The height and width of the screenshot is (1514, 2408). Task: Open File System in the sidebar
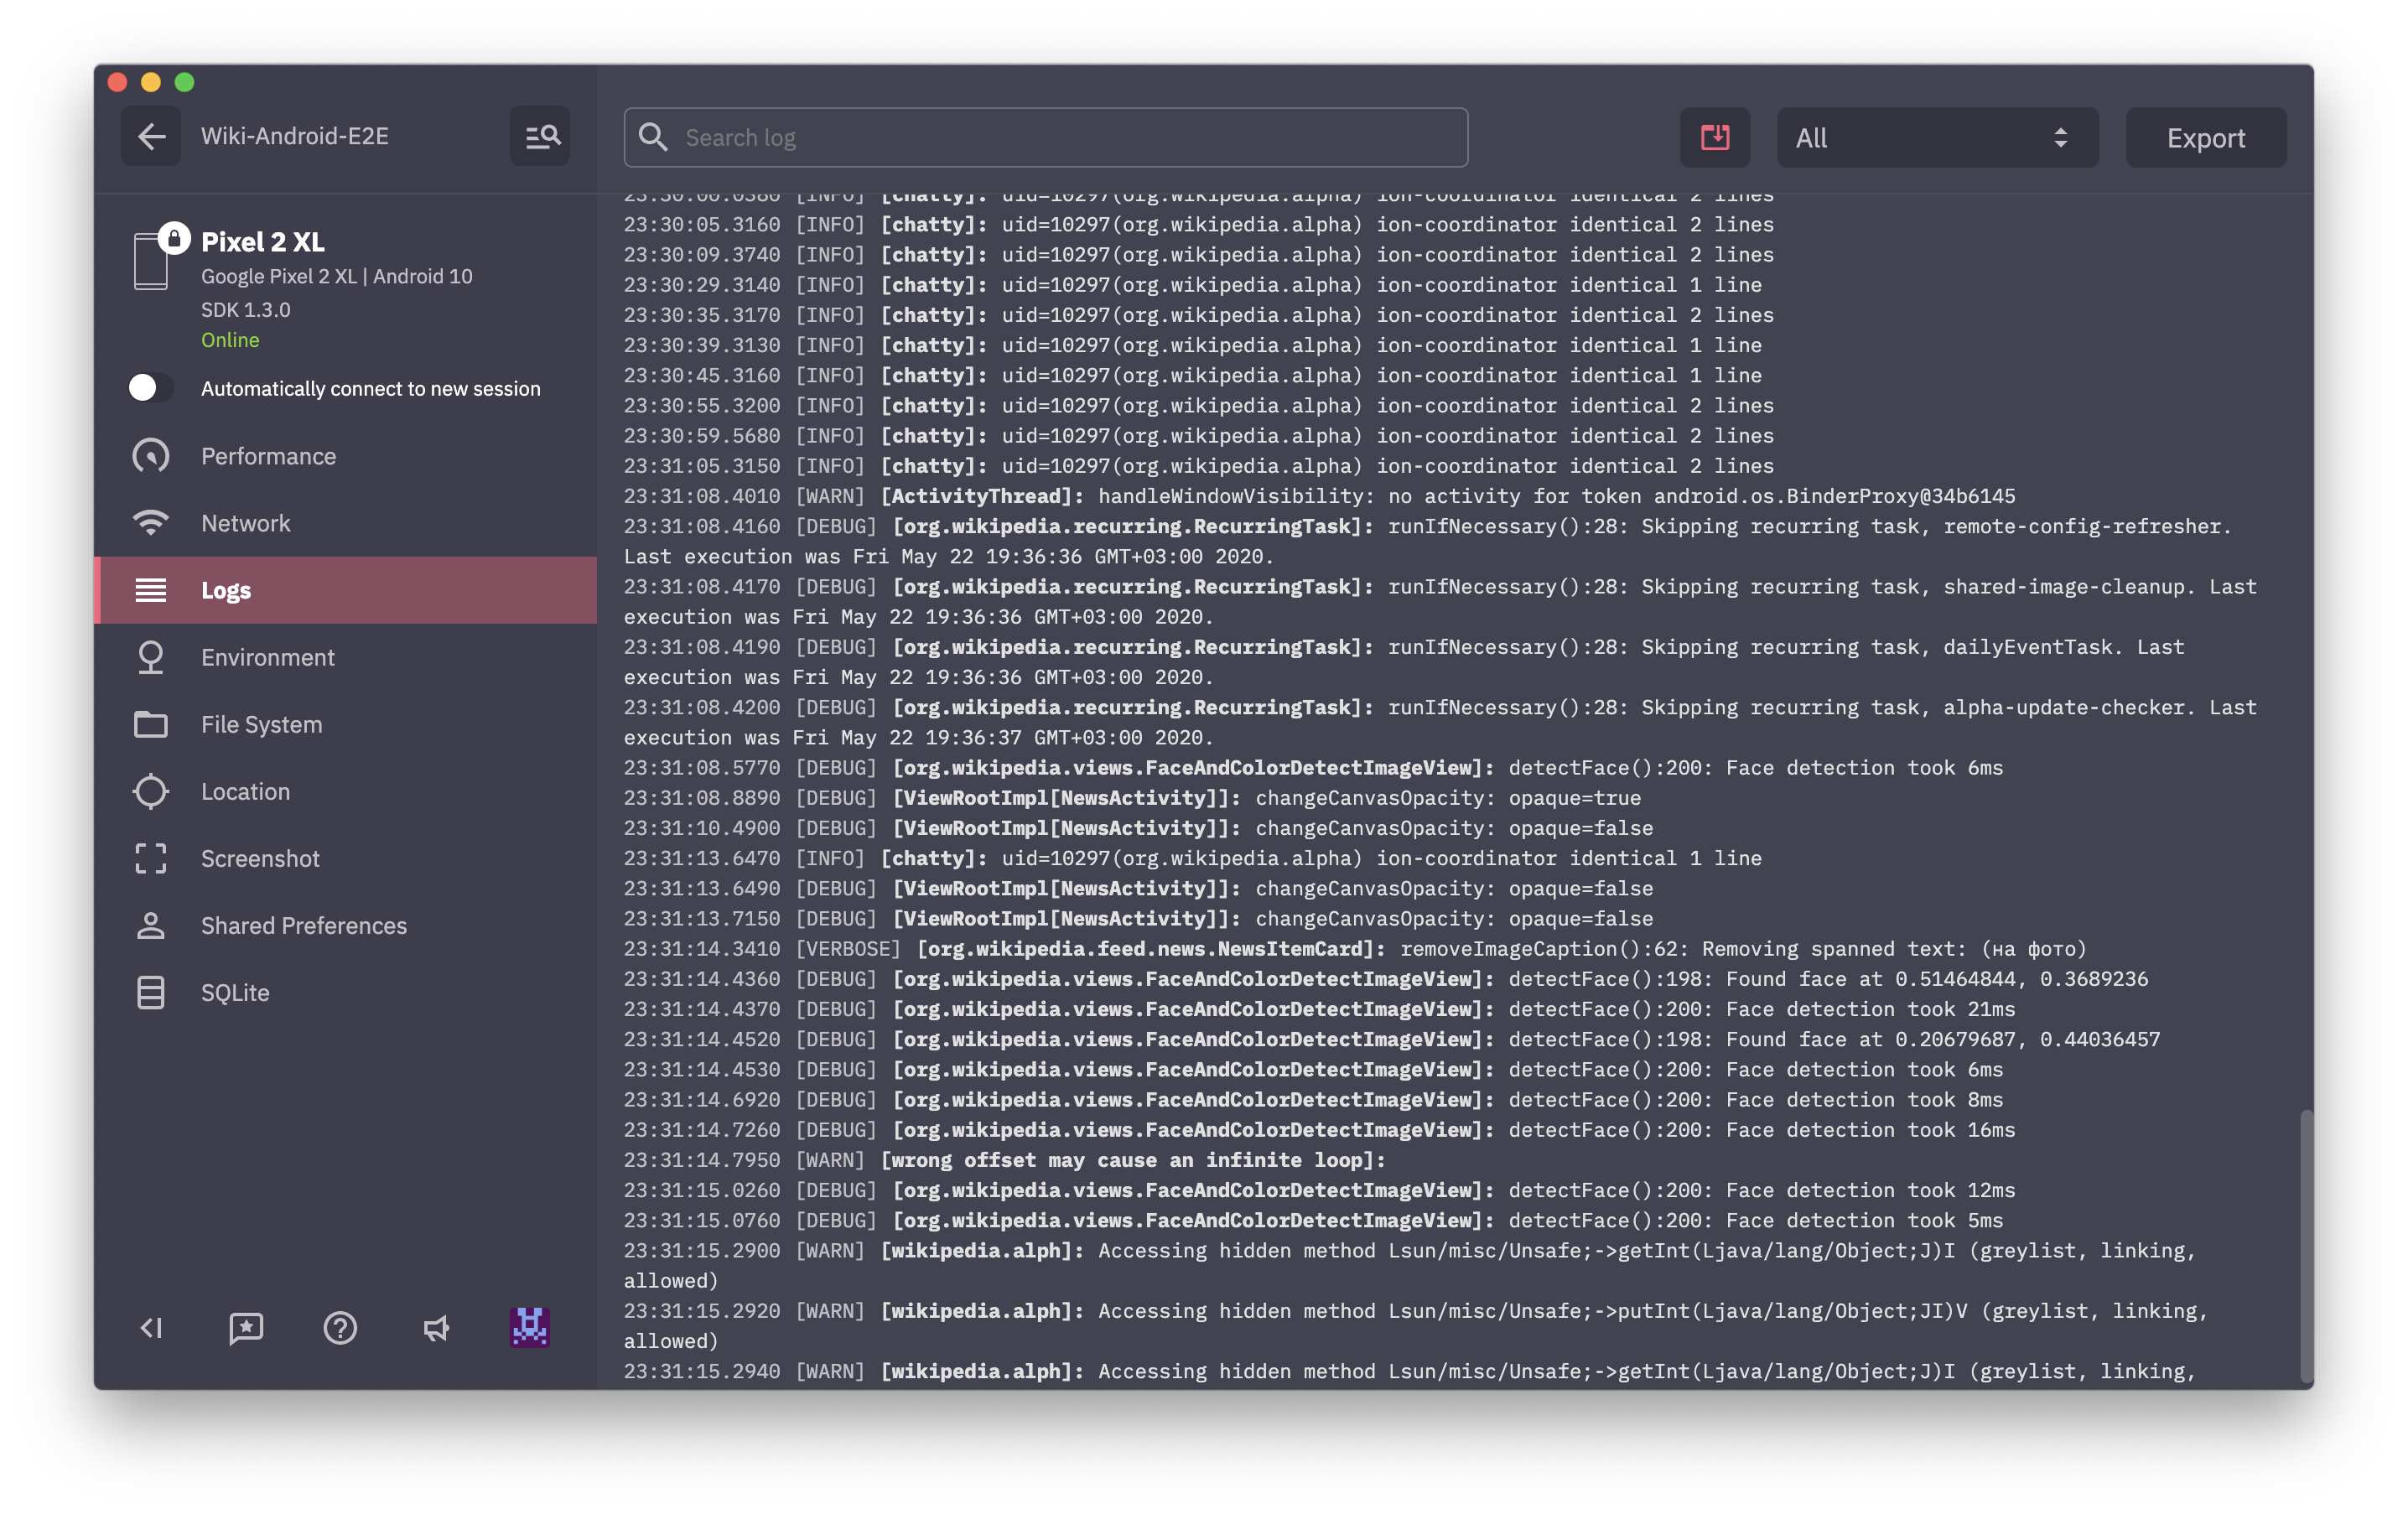click(261, 724)
